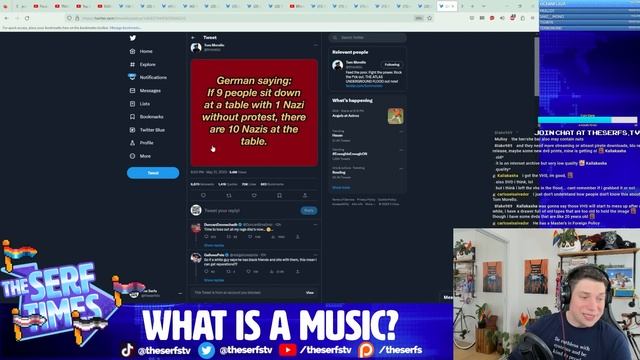Open account switcher menu at sidebar bottom
The width and height of the screenshot is (640, 360).
click(x=180, y=293)
